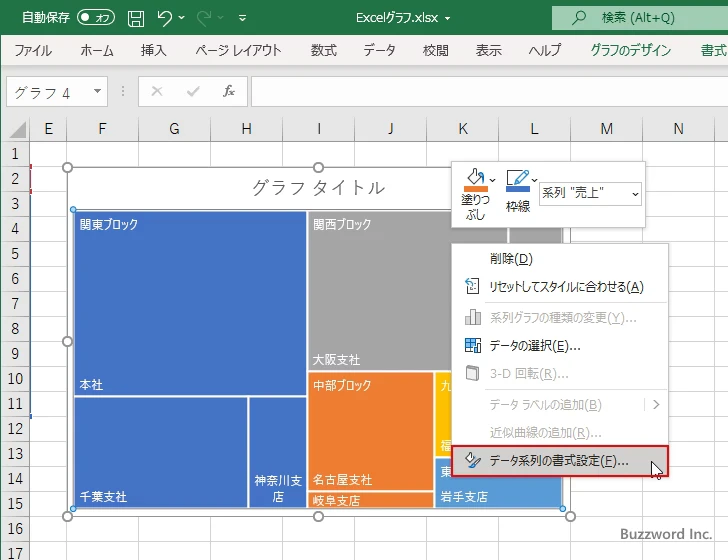The width and height of the screenshot is (728, 560).
Task: Click the 関東ブロック label in treemap
Action: (109, 224)
